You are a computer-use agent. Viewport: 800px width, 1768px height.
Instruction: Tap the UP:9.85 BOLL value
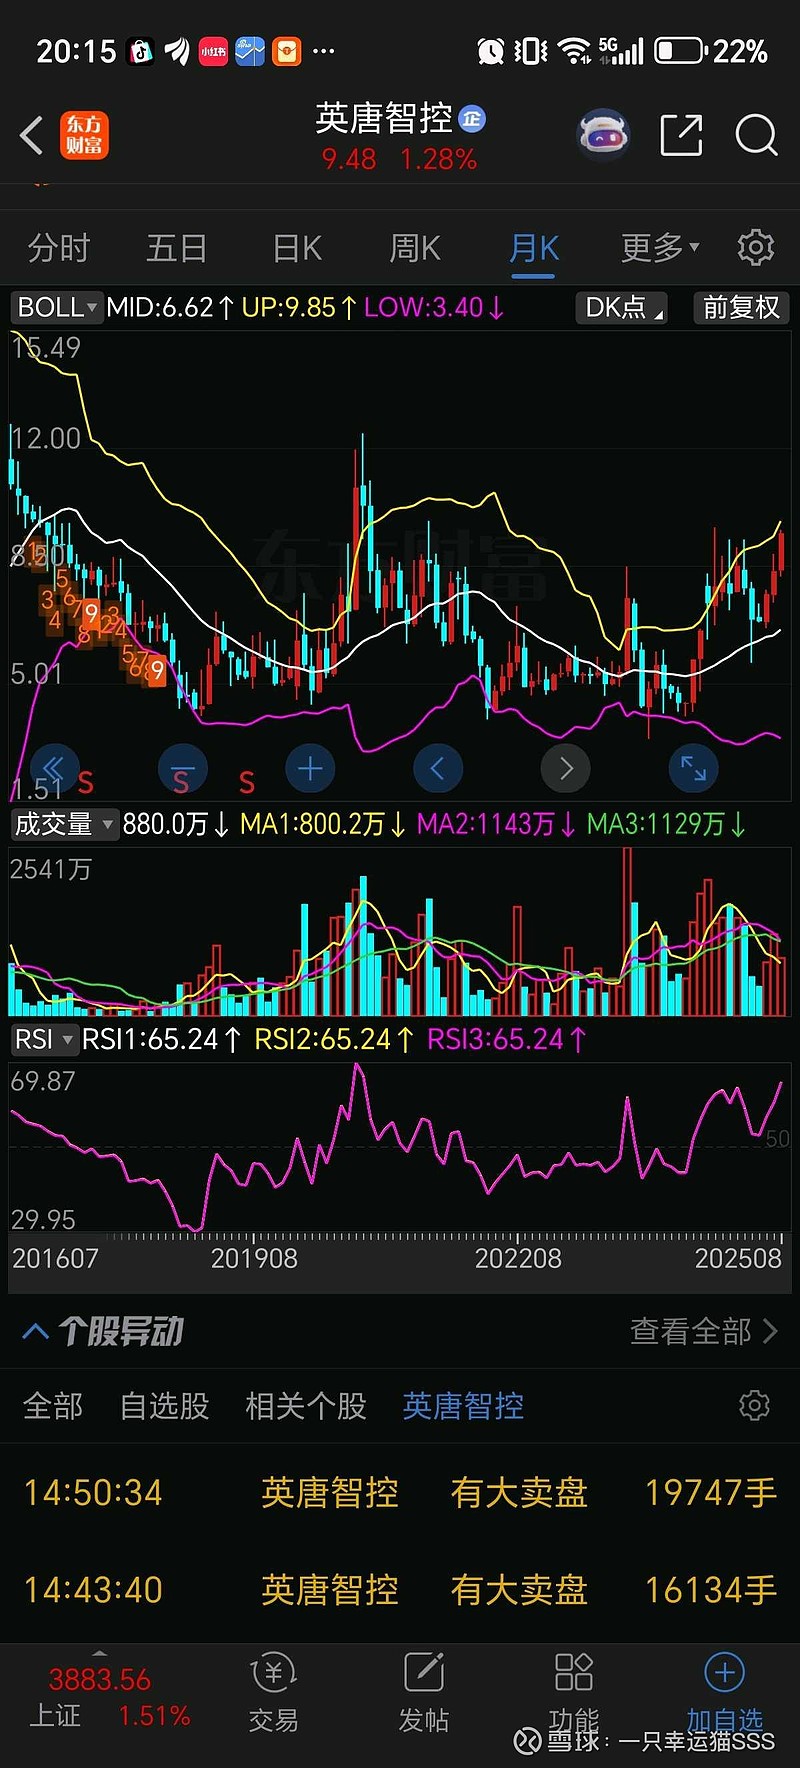299,307
